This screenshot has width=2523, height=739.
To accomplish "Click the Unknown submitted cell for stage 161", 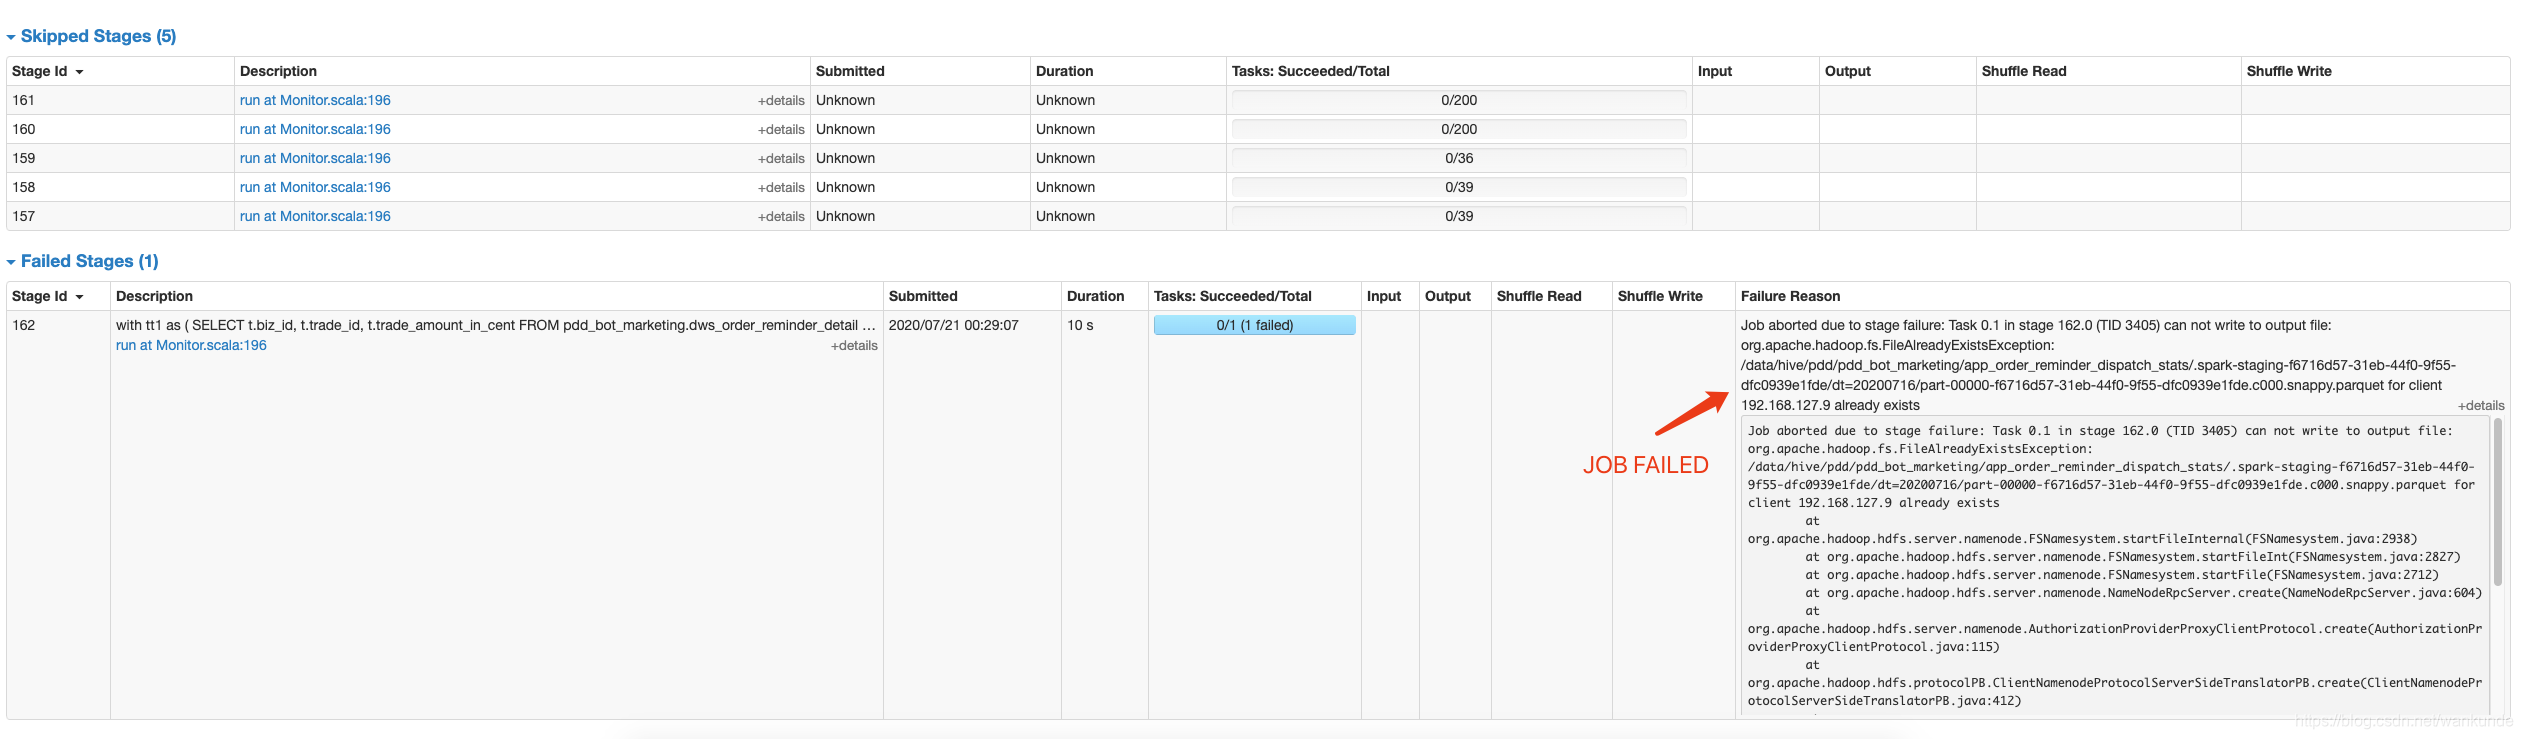I will pyautogui.click(x=920, y=100).
